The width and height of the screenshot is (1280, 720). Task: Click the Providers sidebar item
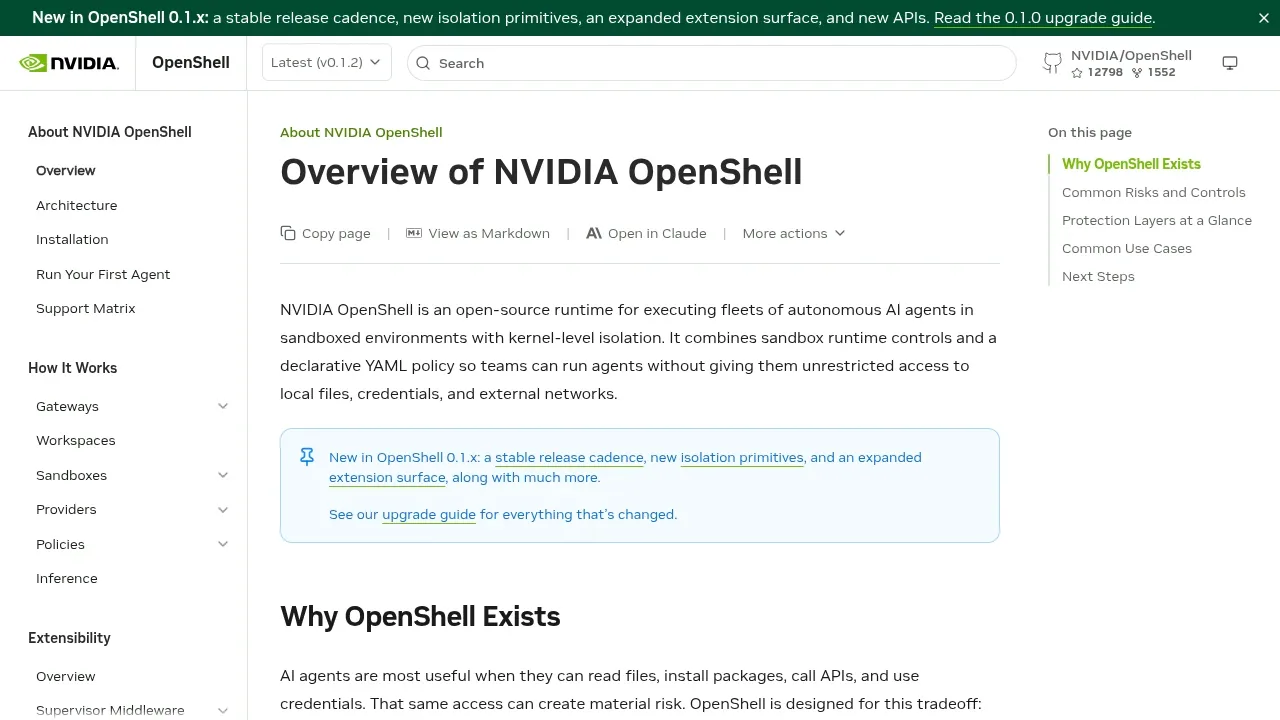coord(66,509)
